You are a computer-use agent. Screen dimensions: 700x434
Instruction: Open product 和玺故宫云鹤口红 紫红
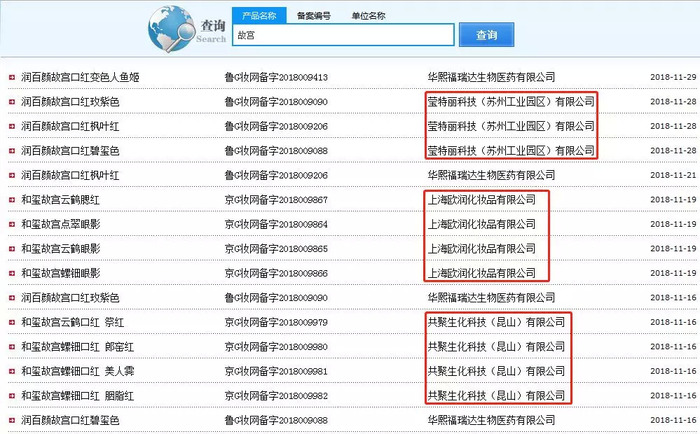click(72, 322)
